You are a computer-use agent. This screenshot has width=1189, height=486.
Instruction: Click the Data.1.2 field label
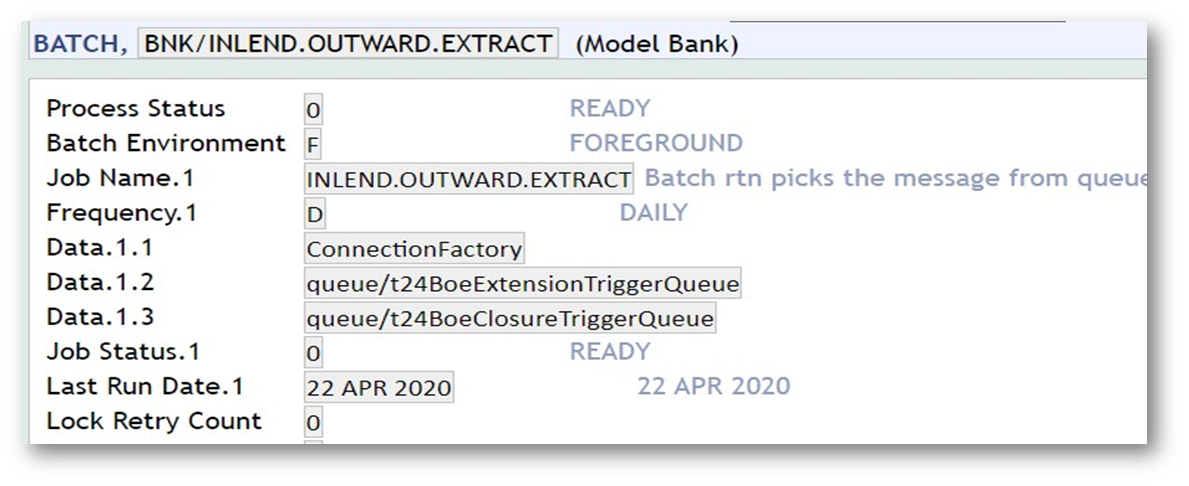100,283
